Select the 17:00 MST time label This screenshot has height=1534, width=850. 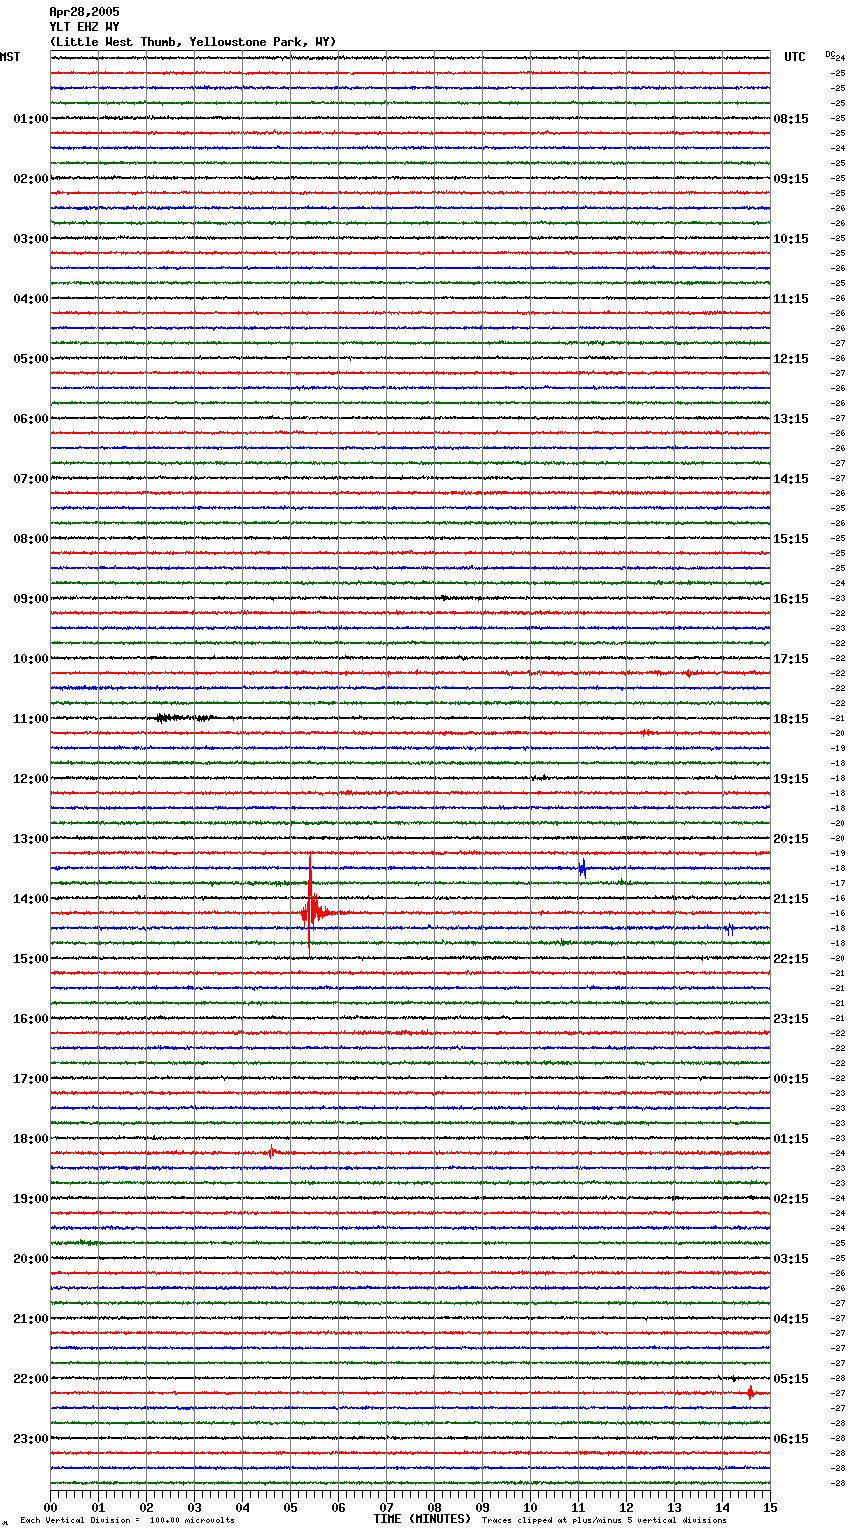[x=31, y=1079]
